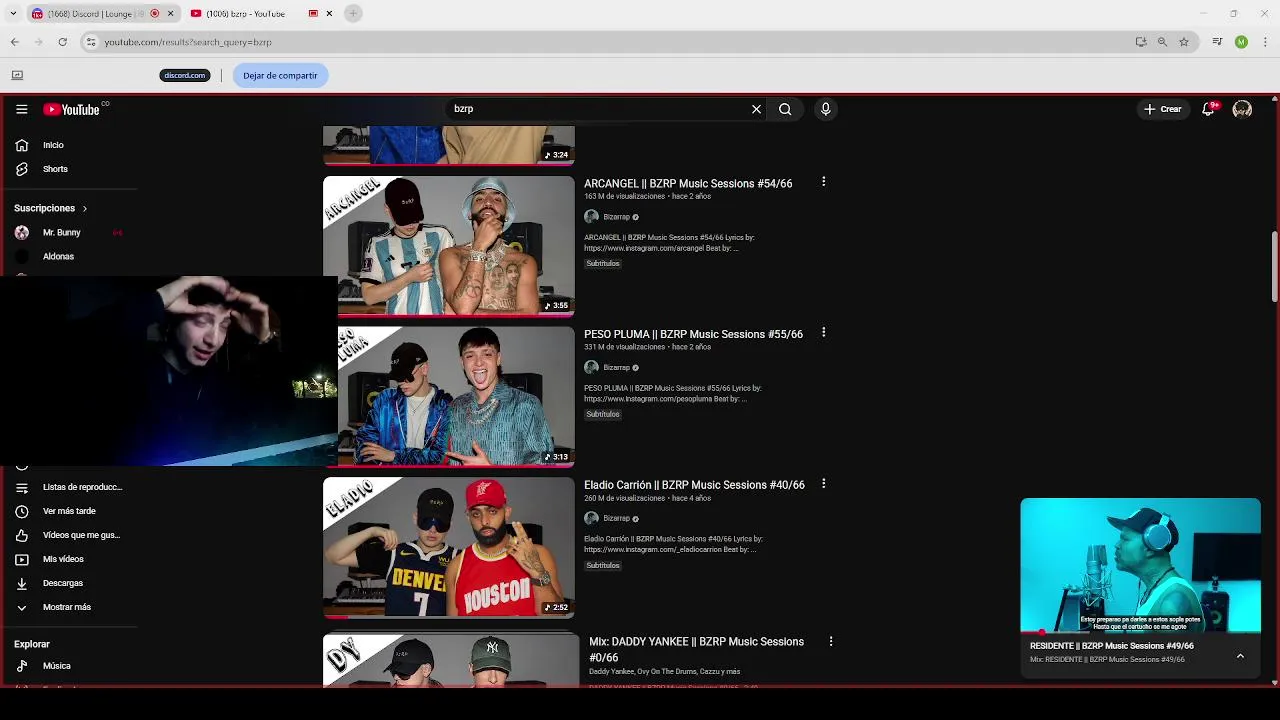
Task: Click Bizarrap channel avatar under PESO PLUMA video
Action: pyautogui.click(x=591, y=367)
